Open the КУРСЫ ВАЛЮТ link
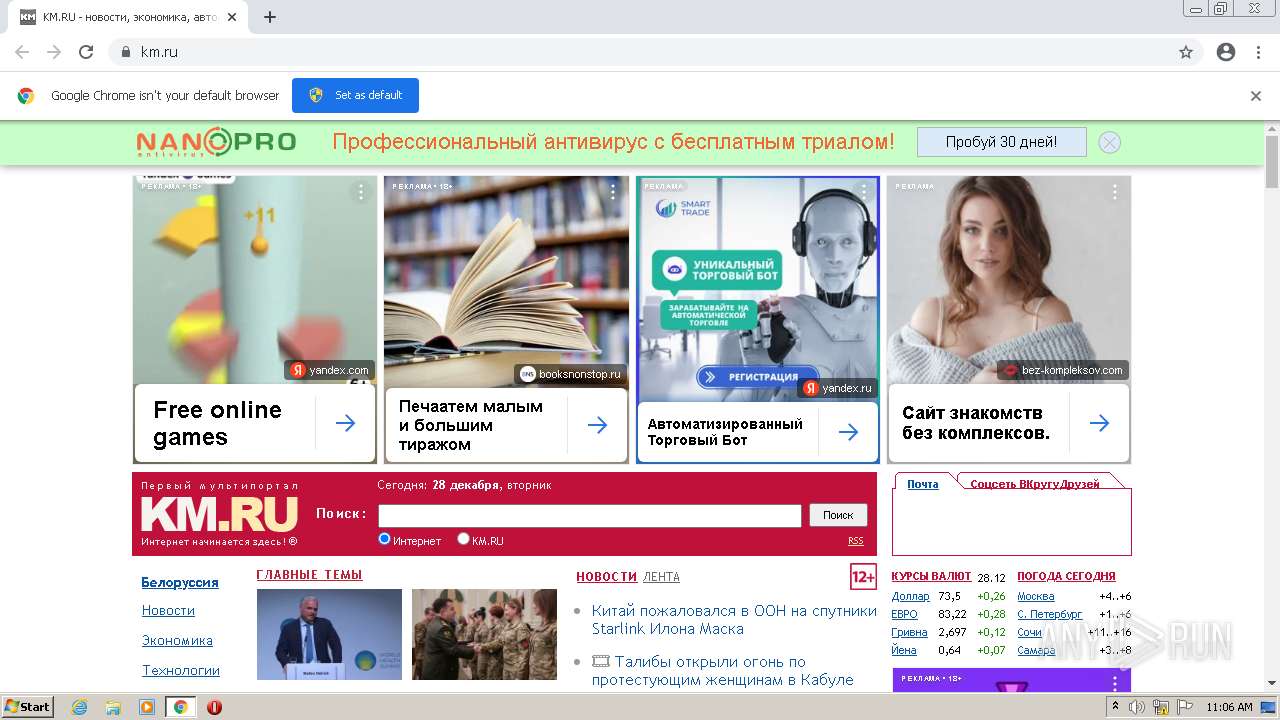This screenshot has width=1280, height=720. (x=931, y=576)
